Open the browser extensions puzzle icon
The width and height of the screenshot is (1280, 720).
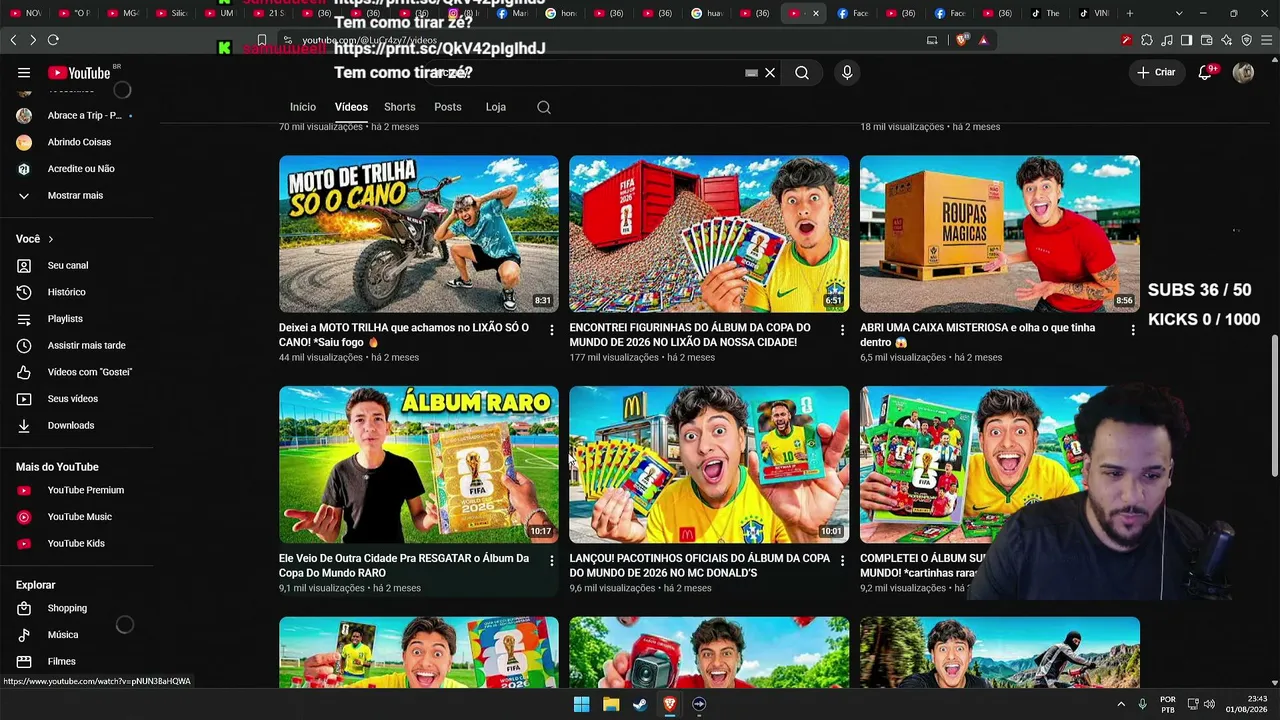click(1147, 40)
